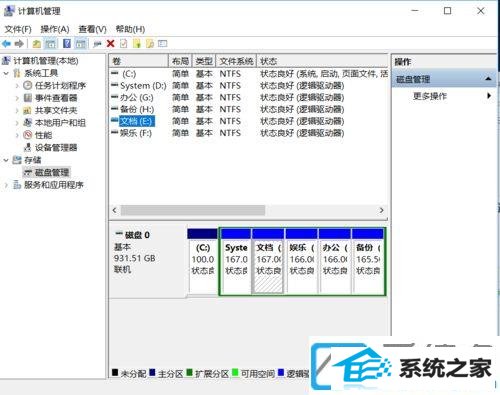Open the File (文件) menu

(18, 29)
